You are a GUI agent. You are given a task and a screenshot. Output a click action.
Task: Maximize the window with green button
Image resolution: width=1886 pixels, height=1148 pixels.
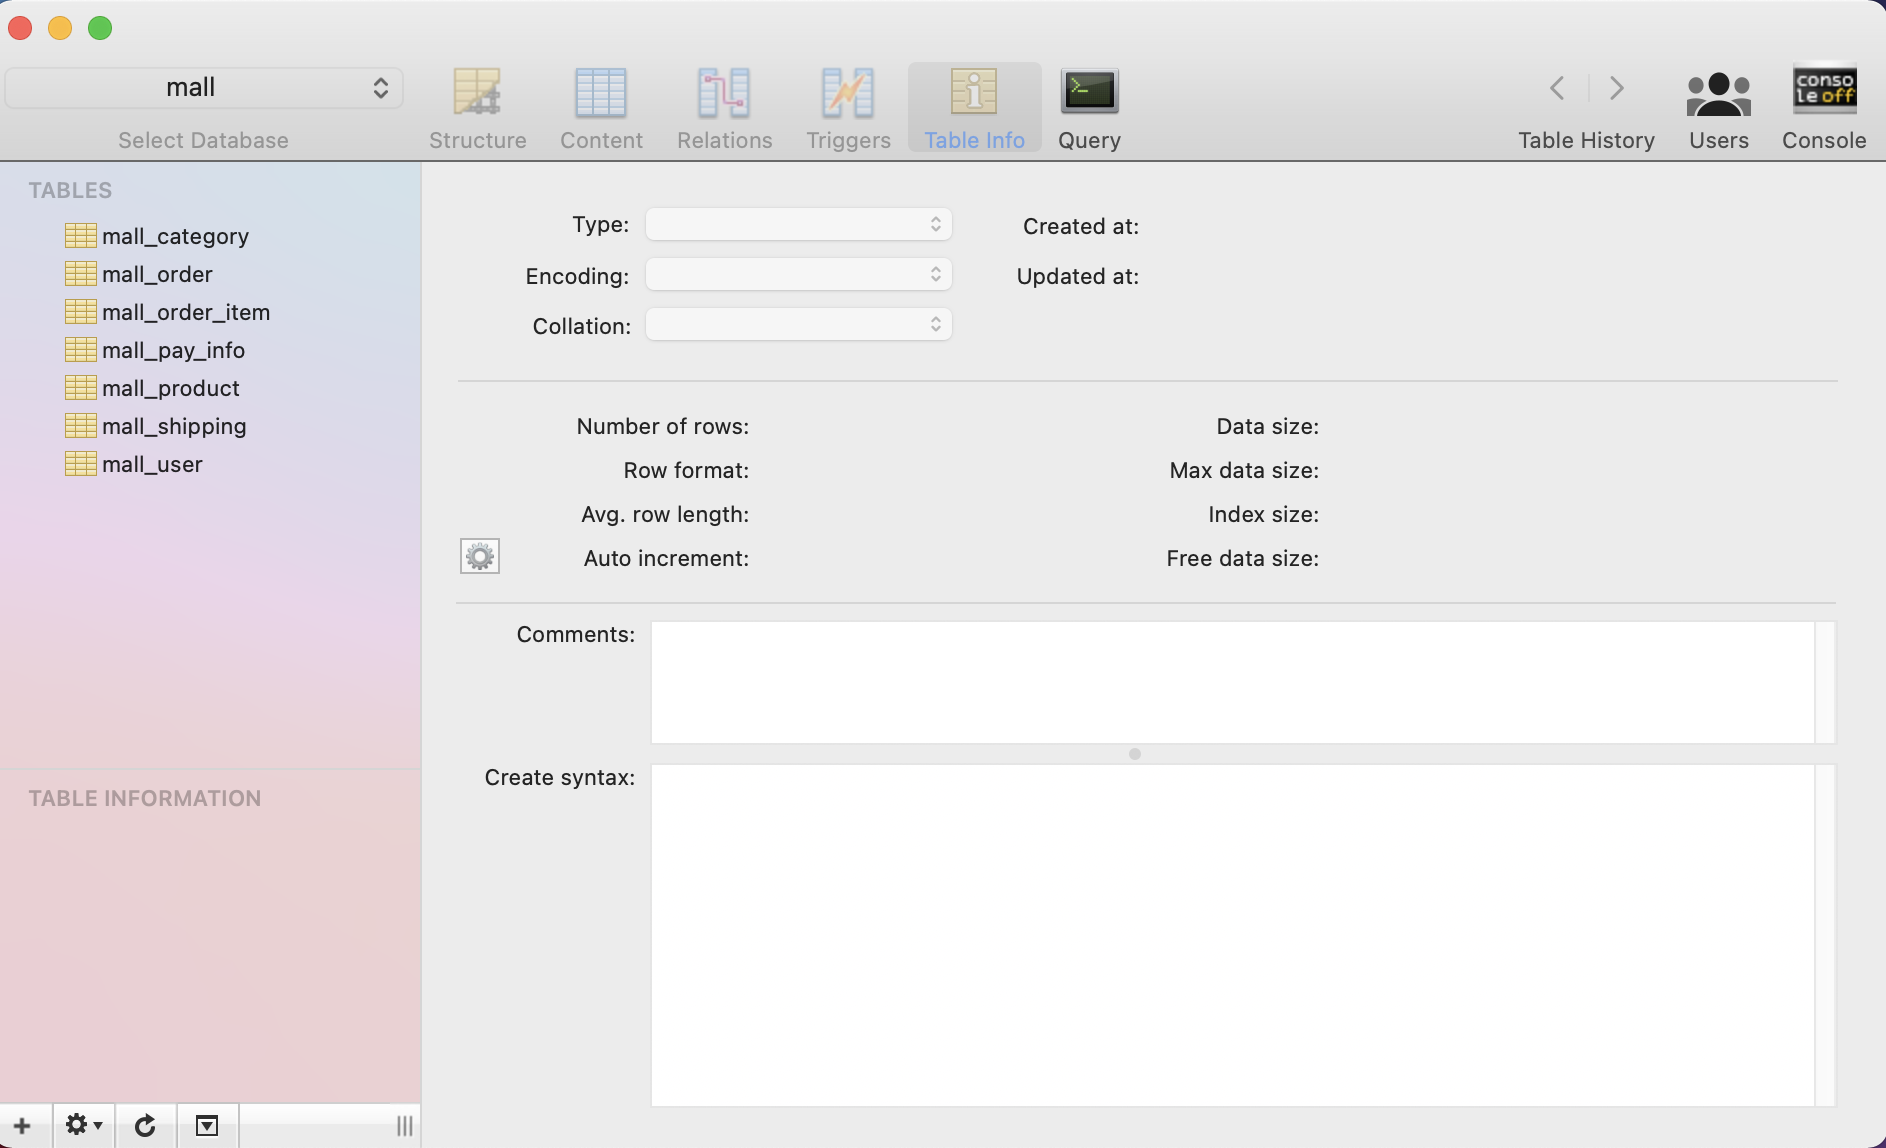(100, 28)
